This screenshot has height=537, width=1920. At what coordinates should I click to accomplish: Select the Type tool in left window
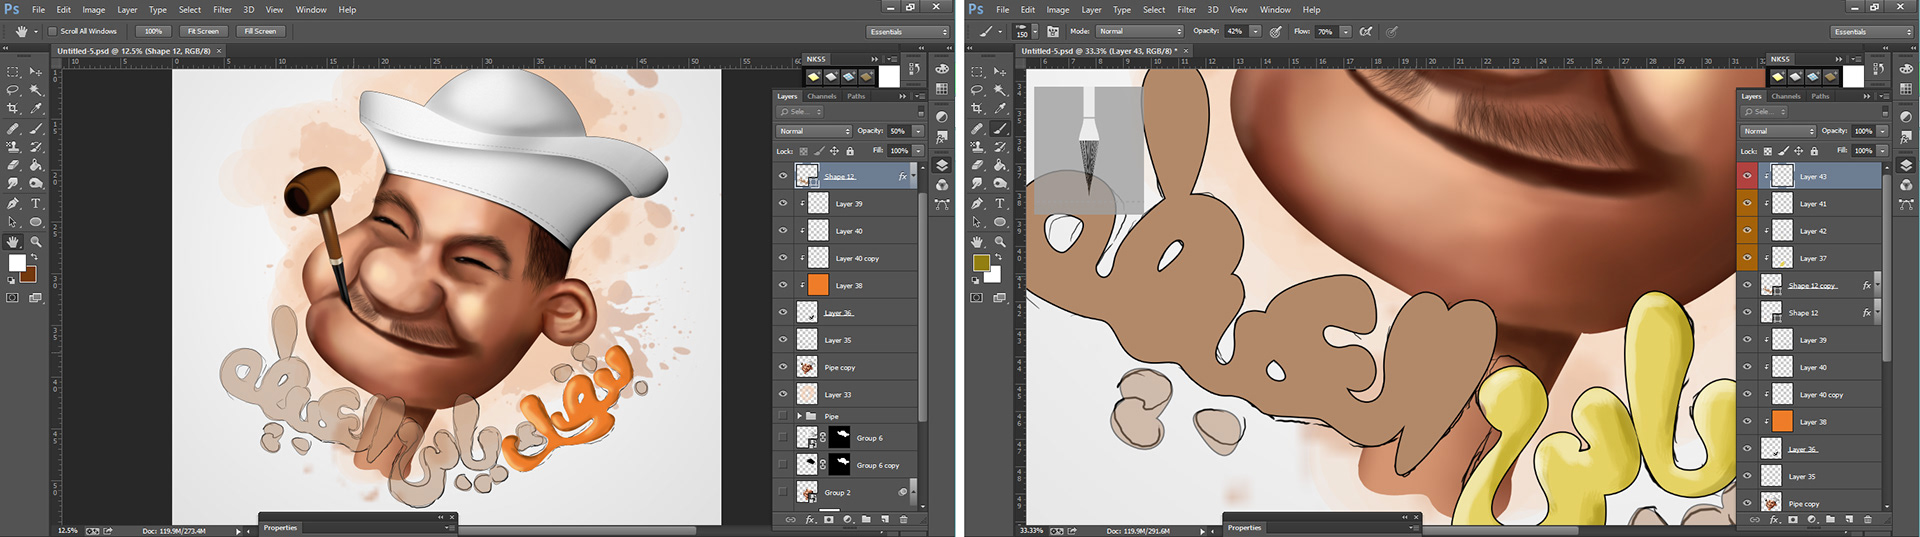click(x=36, y=203)
